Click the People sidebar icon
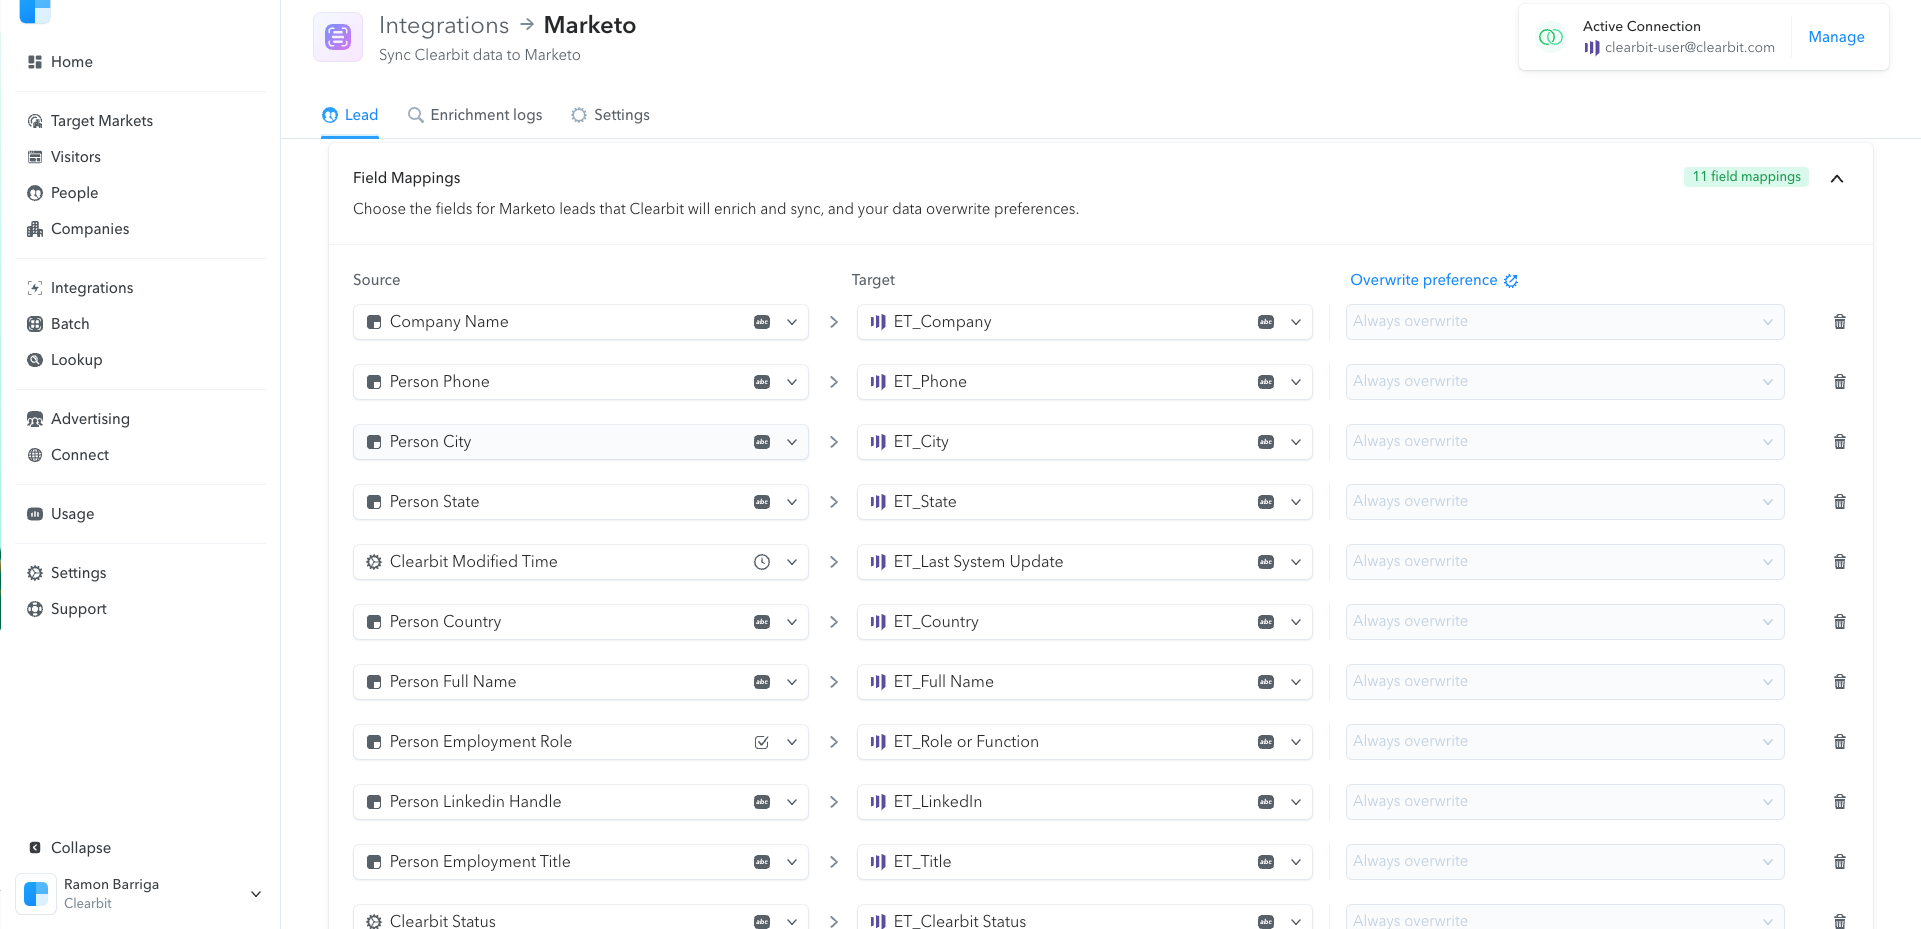Screen dimensions: 1921x929 click(x=35, y=193)
